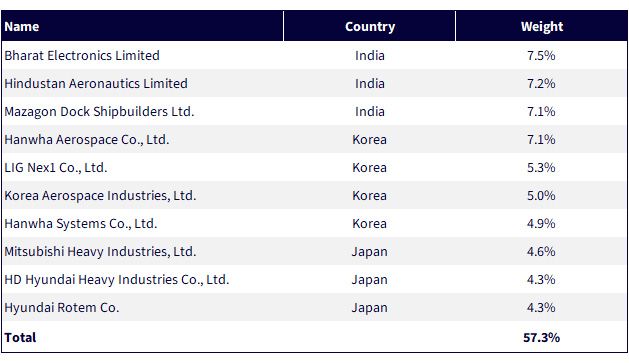Image resolution: width=629 pixels, height=363 pixels.
Task: Select Hindustan Aeronautics Limited name cell
Action: pyautogui.click(x=96, y=83)
